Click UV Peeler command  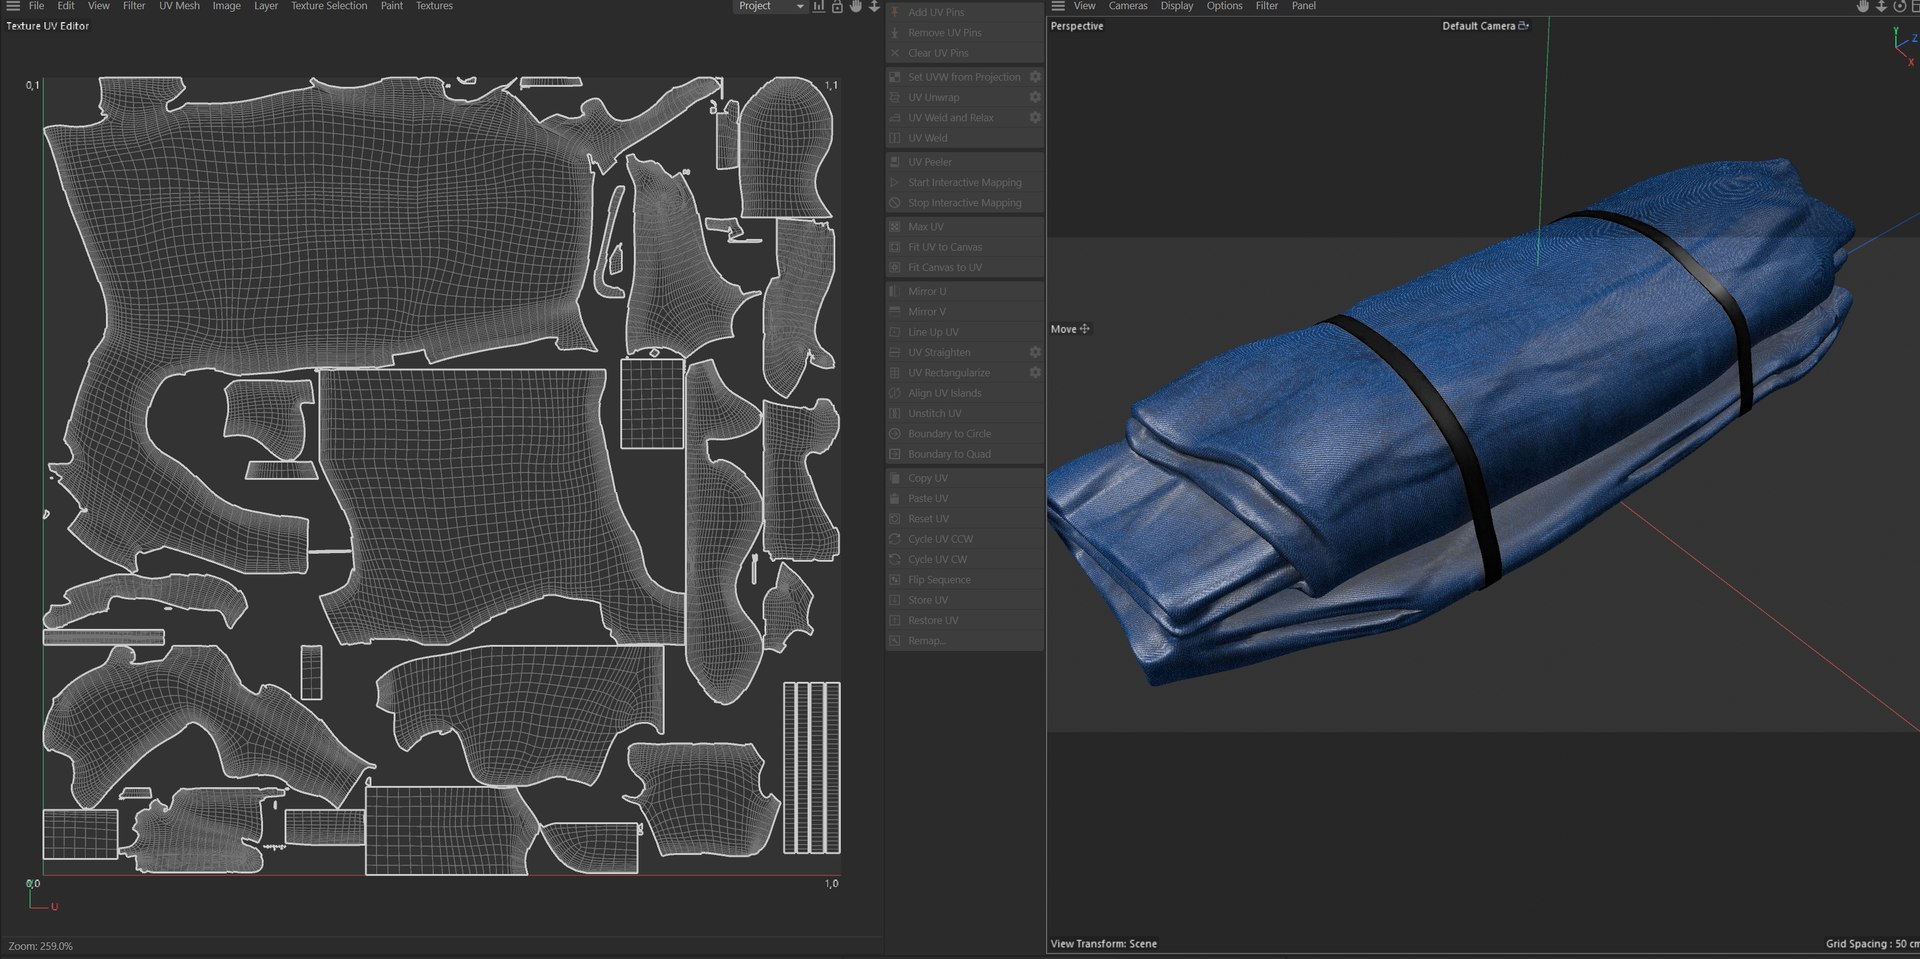965,162
